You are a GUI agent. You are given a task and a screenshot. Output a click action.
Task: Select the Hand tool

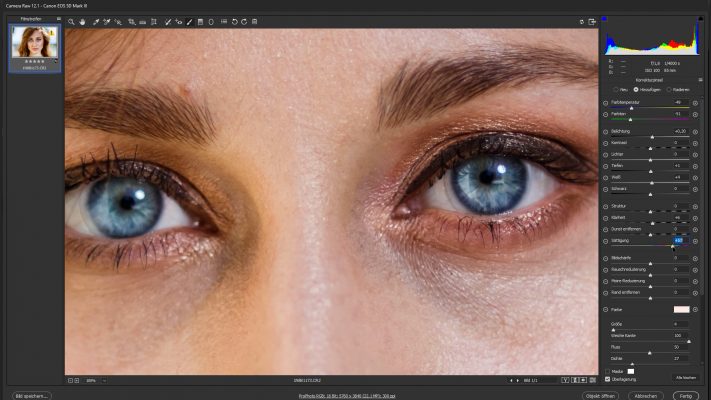tap(83, 21)
